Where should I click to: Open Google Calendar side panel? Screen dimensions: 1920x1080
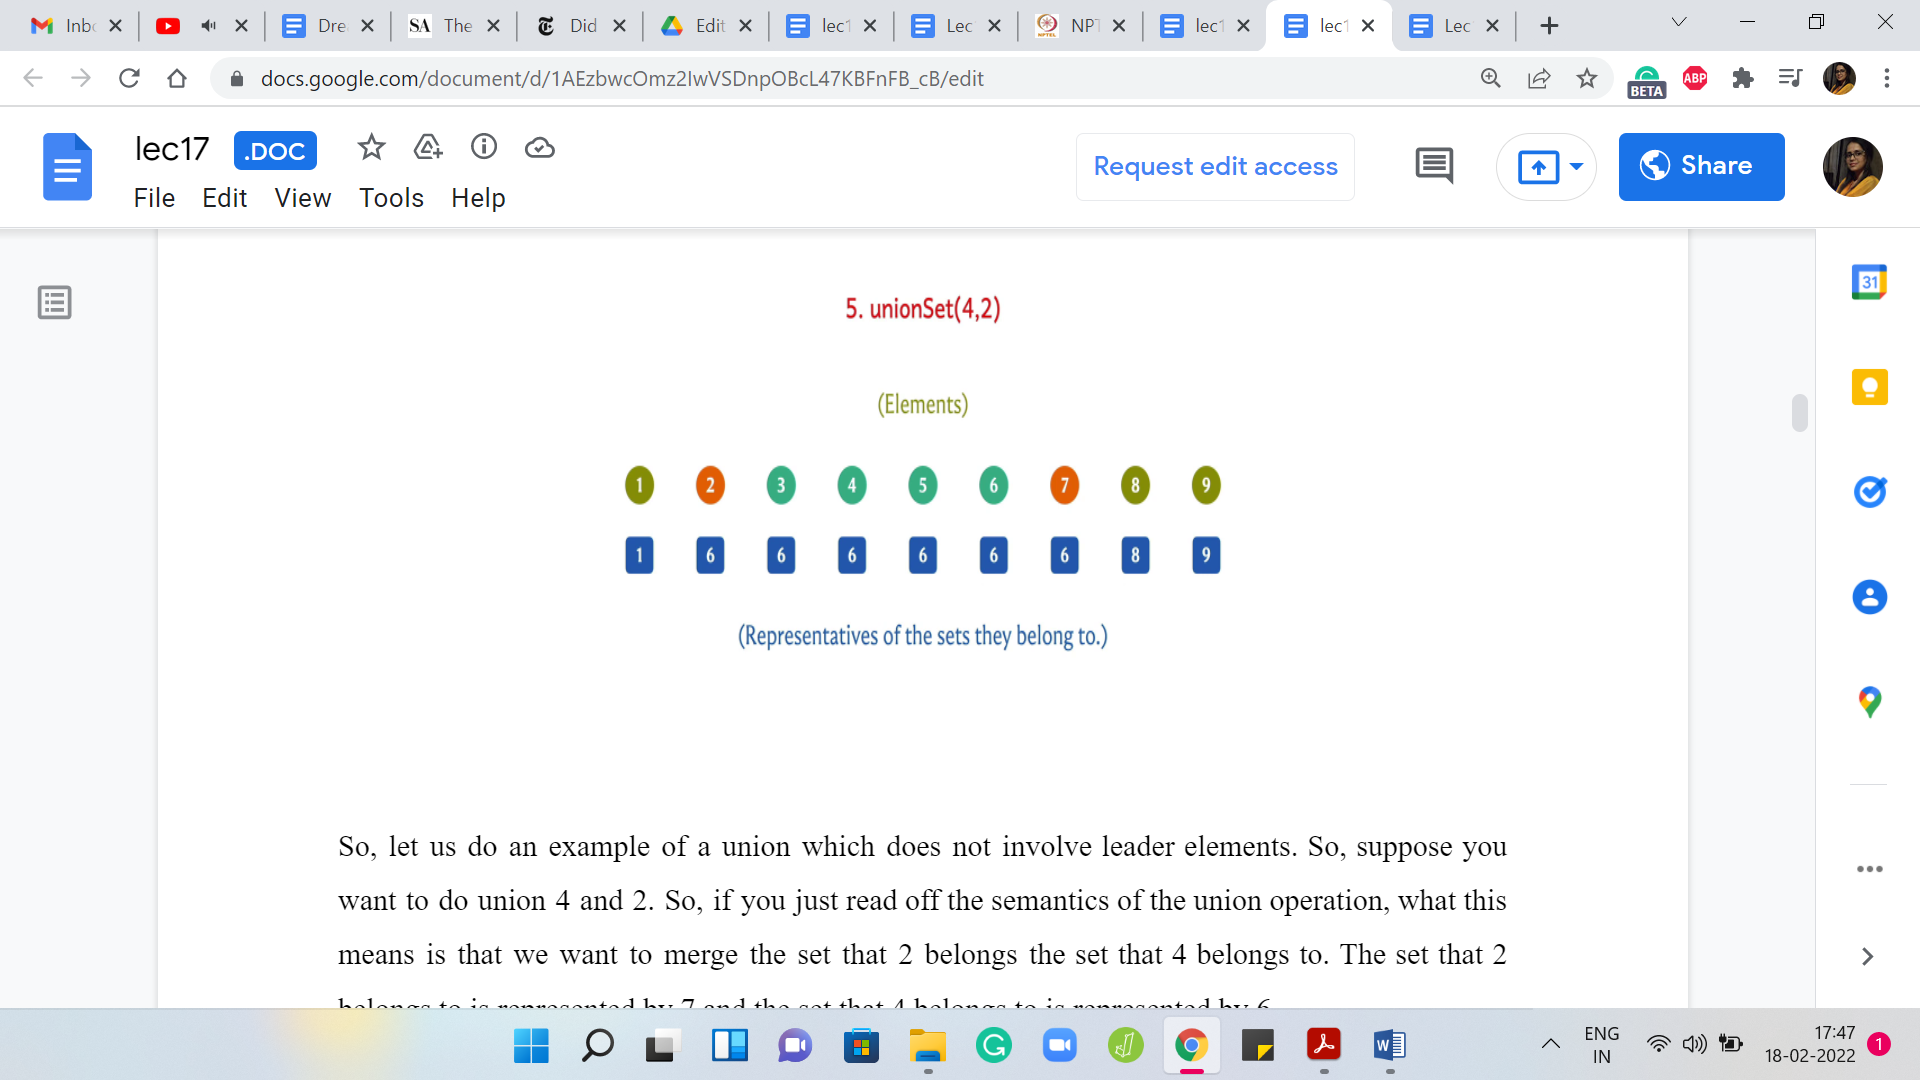pyautogui.click(x=1869, y=282)
